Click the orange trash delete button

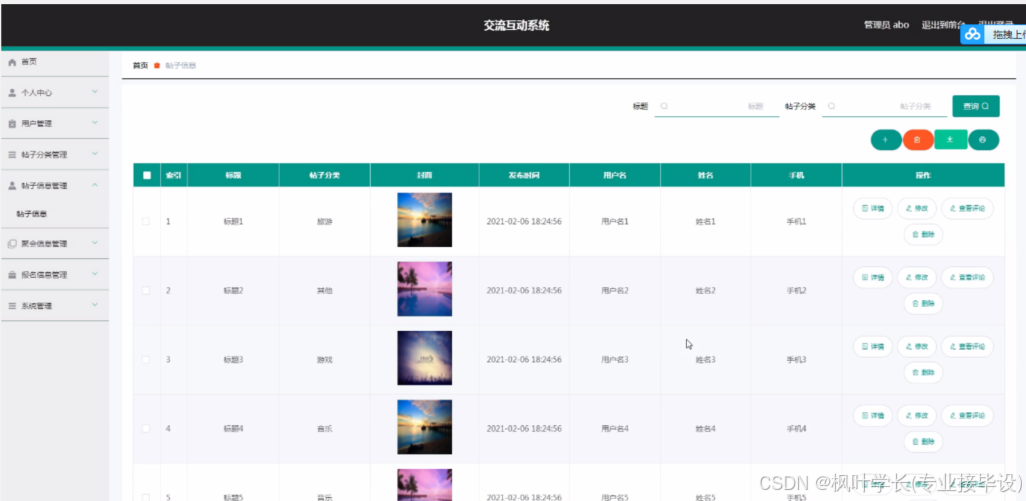coord(917,140)
